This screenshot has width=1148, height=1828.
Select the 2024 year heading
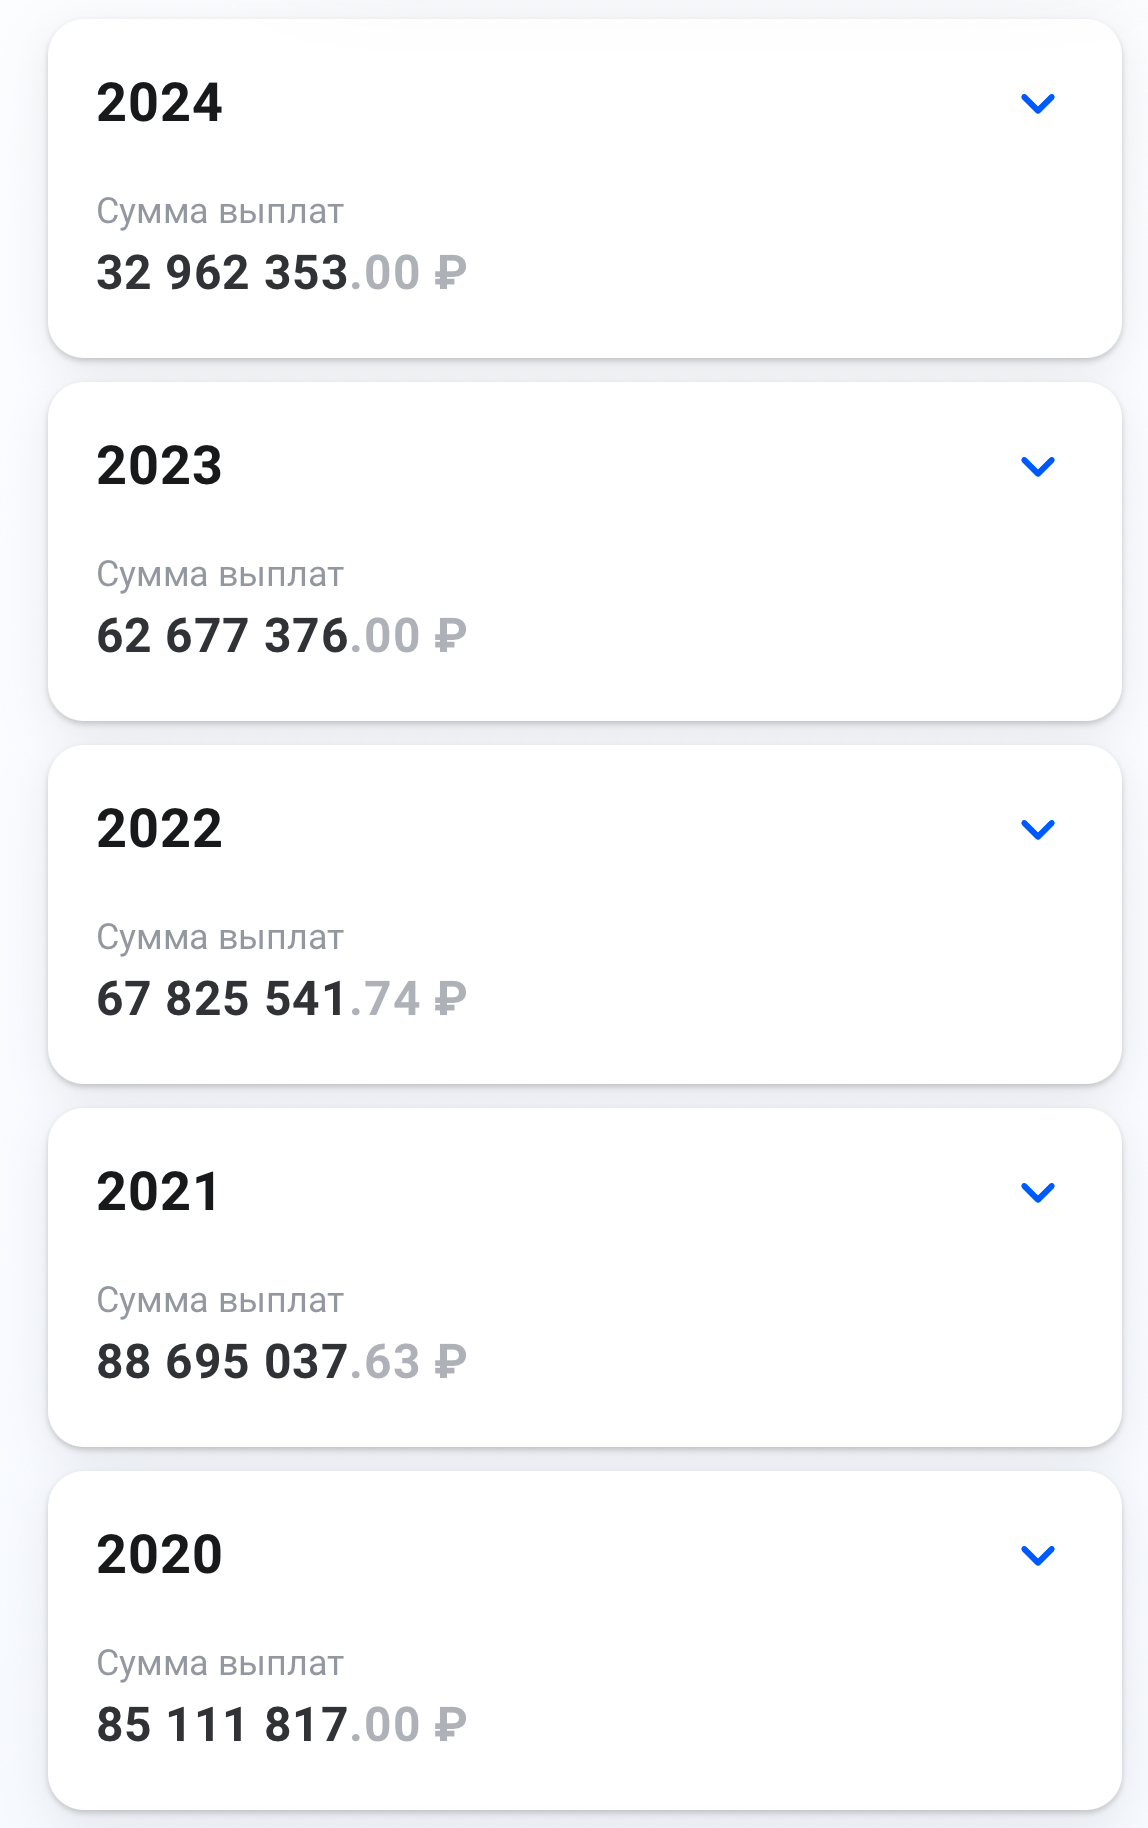point(159,103)
